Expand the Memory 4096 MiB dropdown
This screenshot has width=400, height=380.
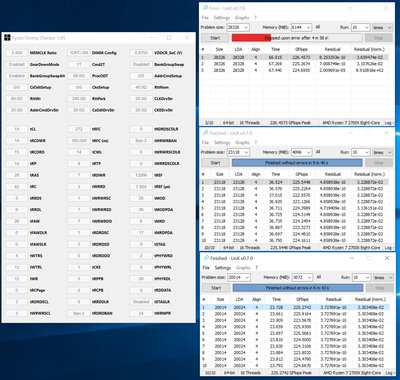[x=302, y=152]
